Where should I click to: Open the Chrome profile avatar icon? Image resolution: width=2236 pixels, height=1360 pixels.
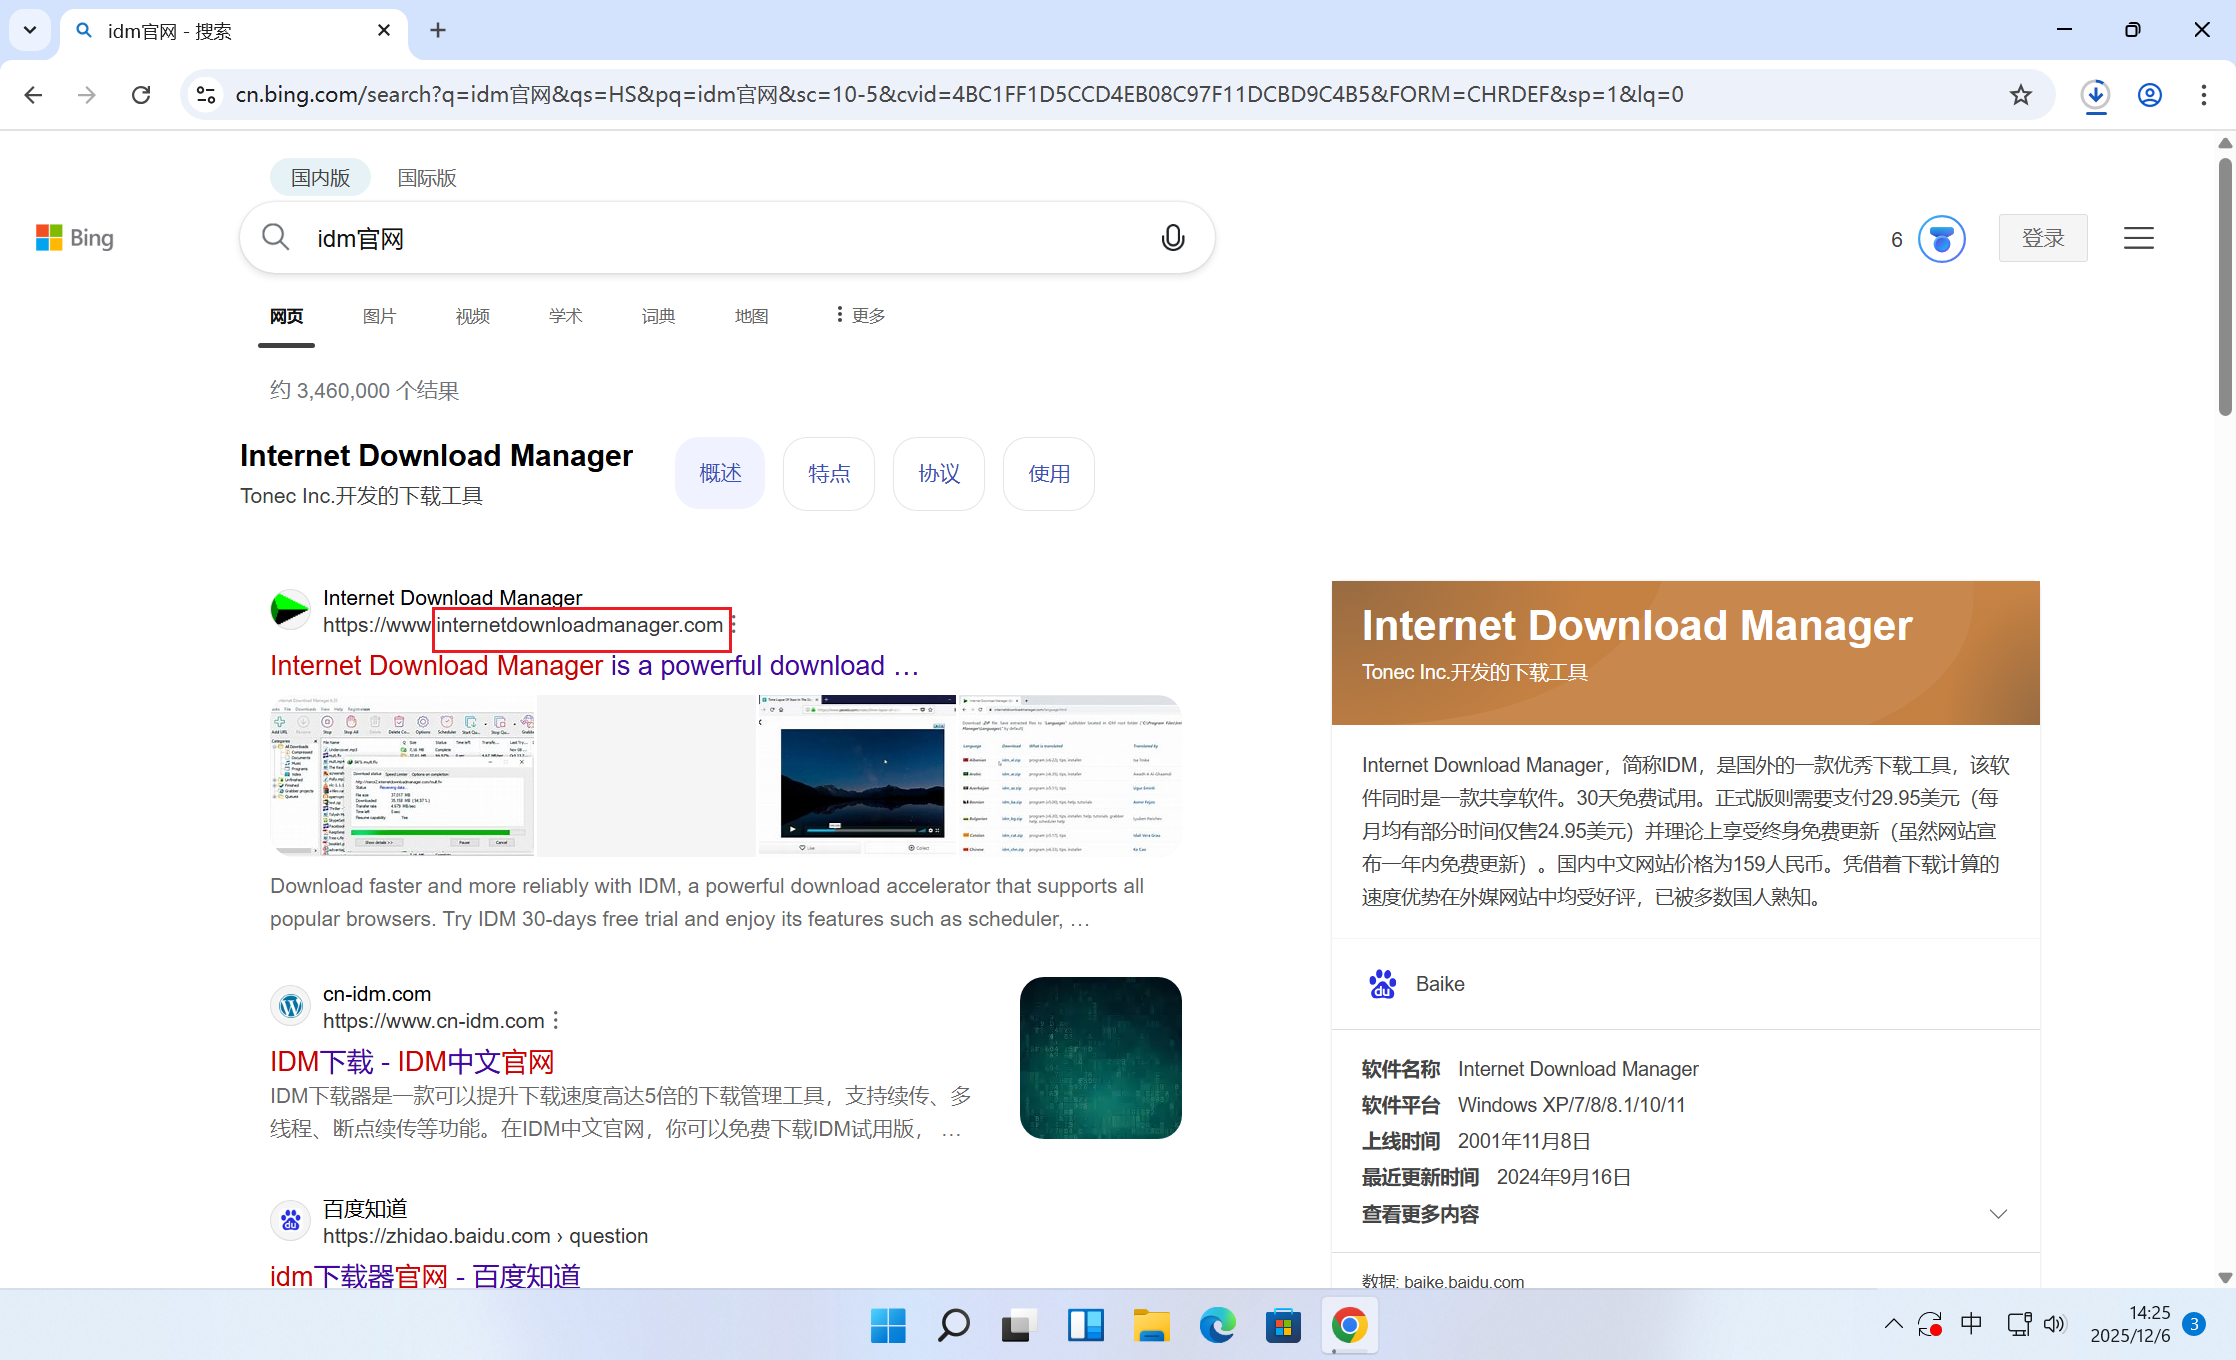coord(2149,94)
